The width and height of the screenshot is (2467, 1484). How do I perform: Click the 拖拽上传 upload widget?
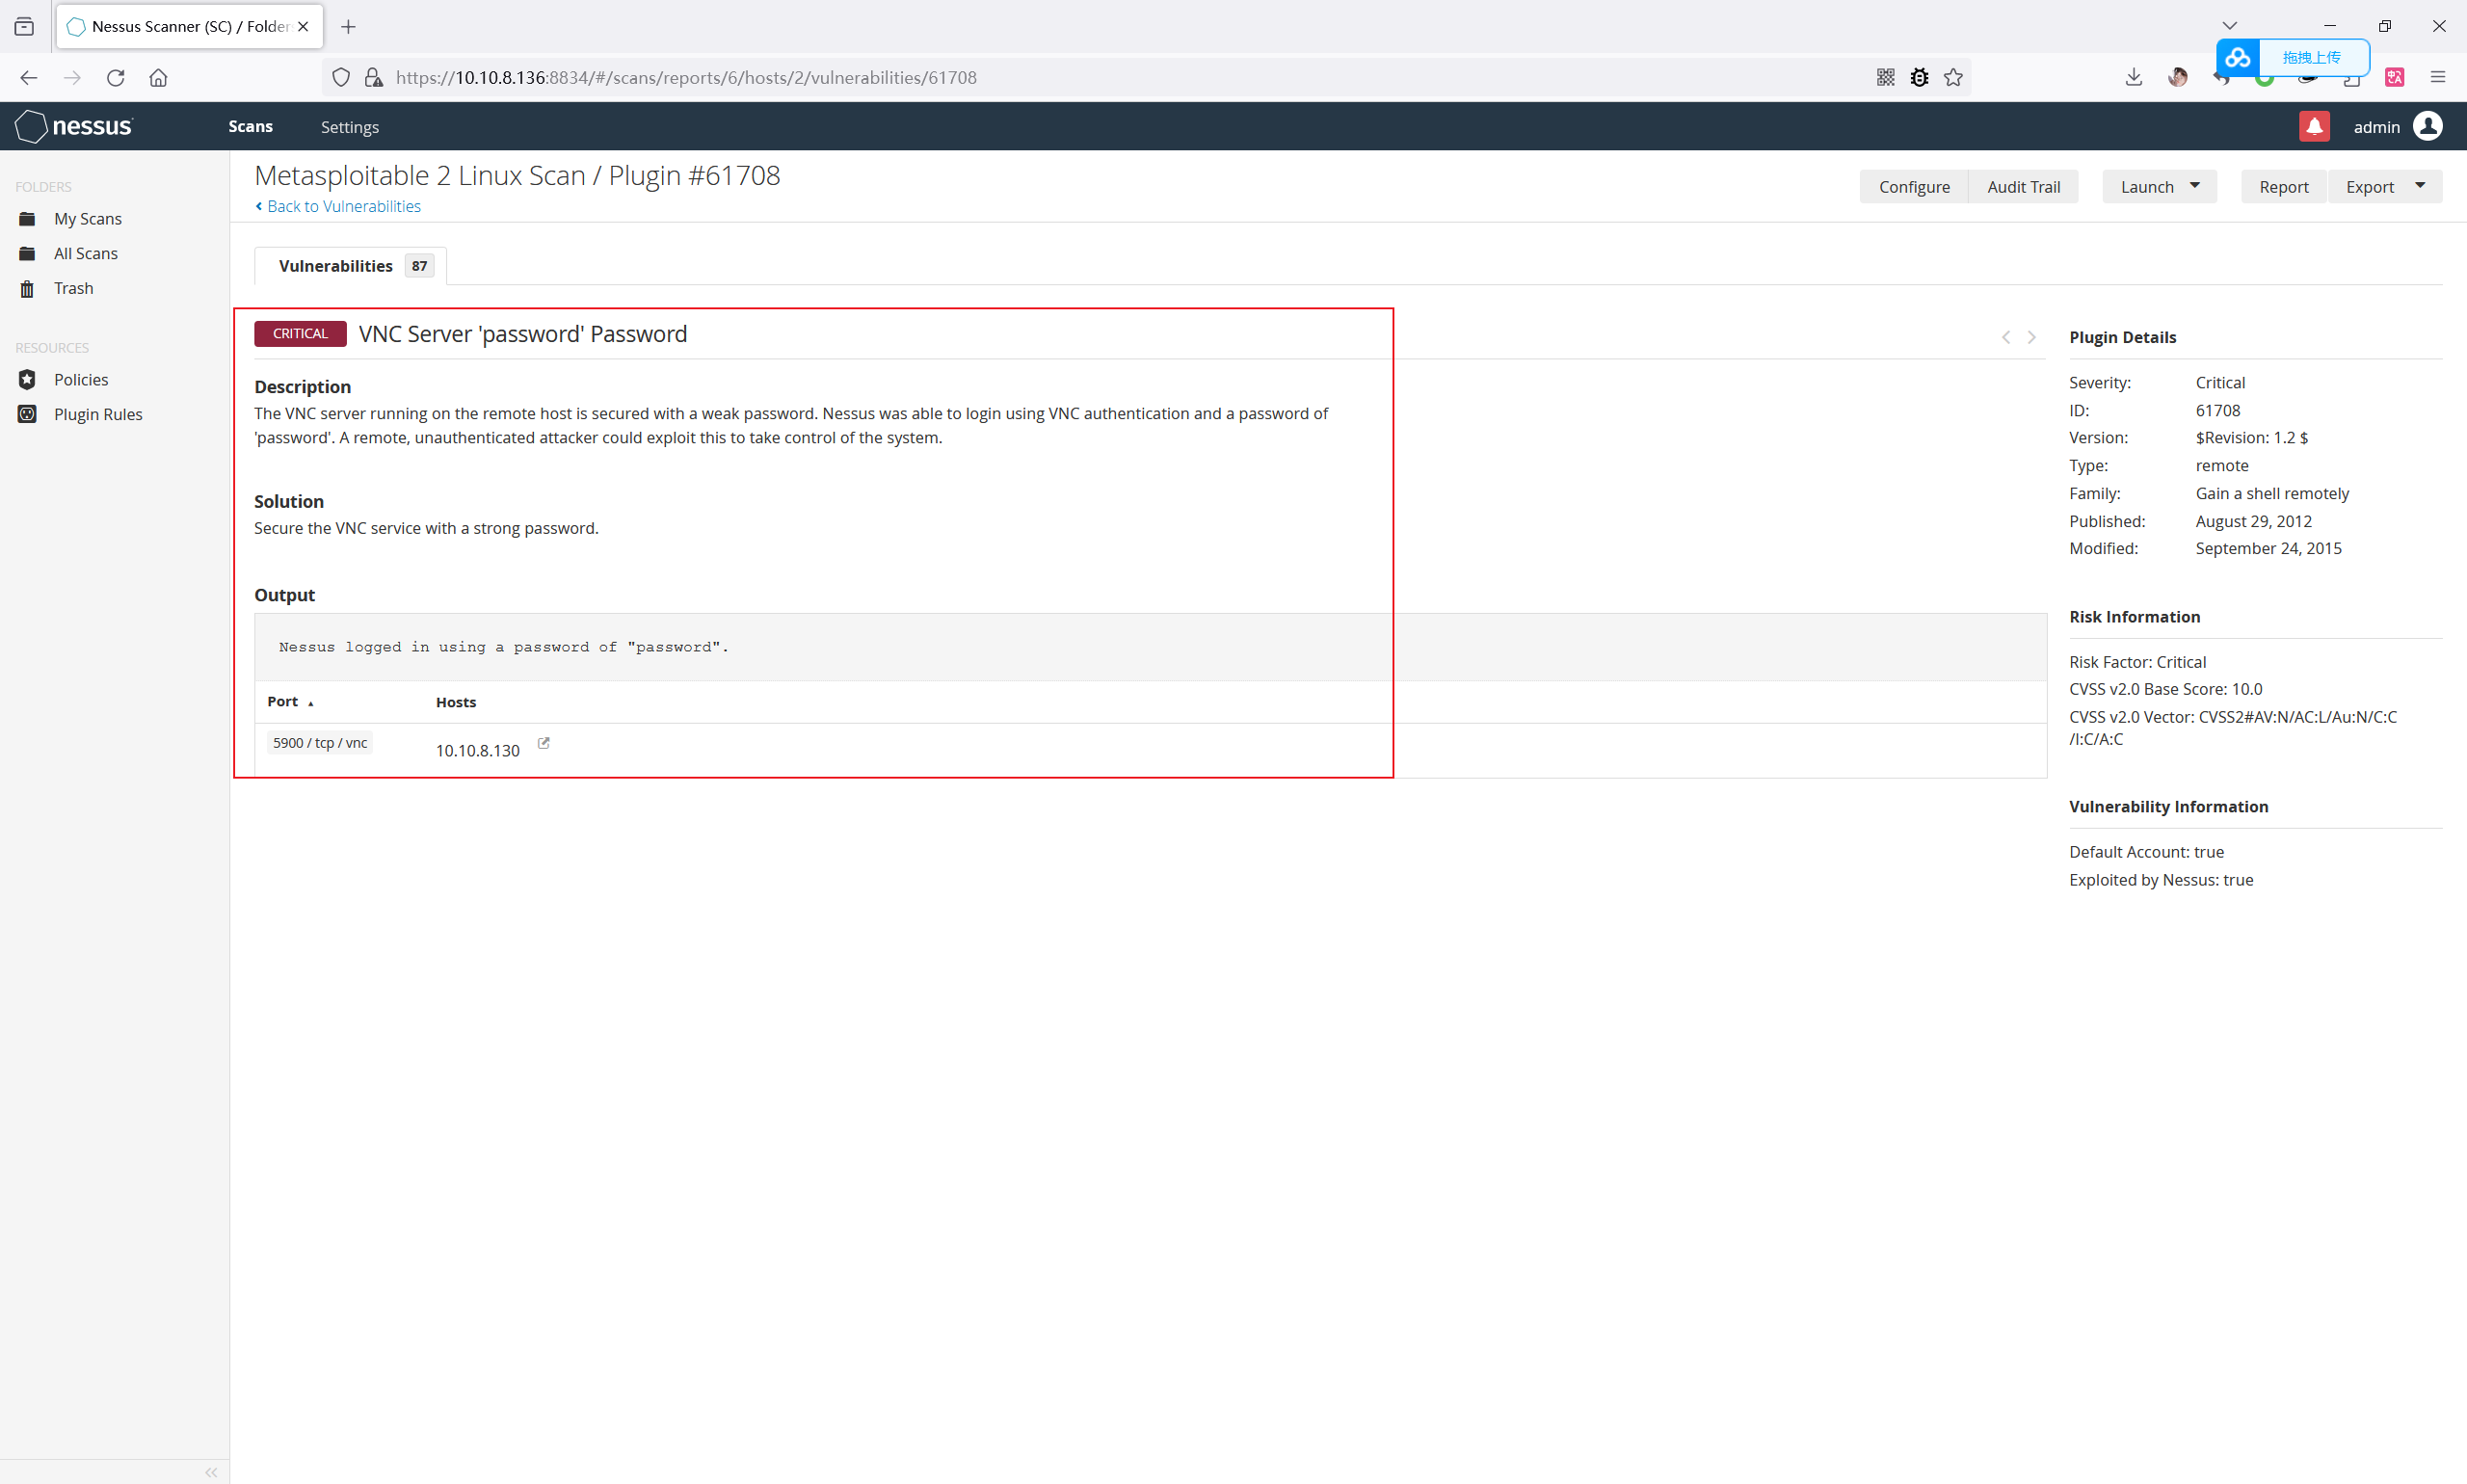[x=2292, y=57]
